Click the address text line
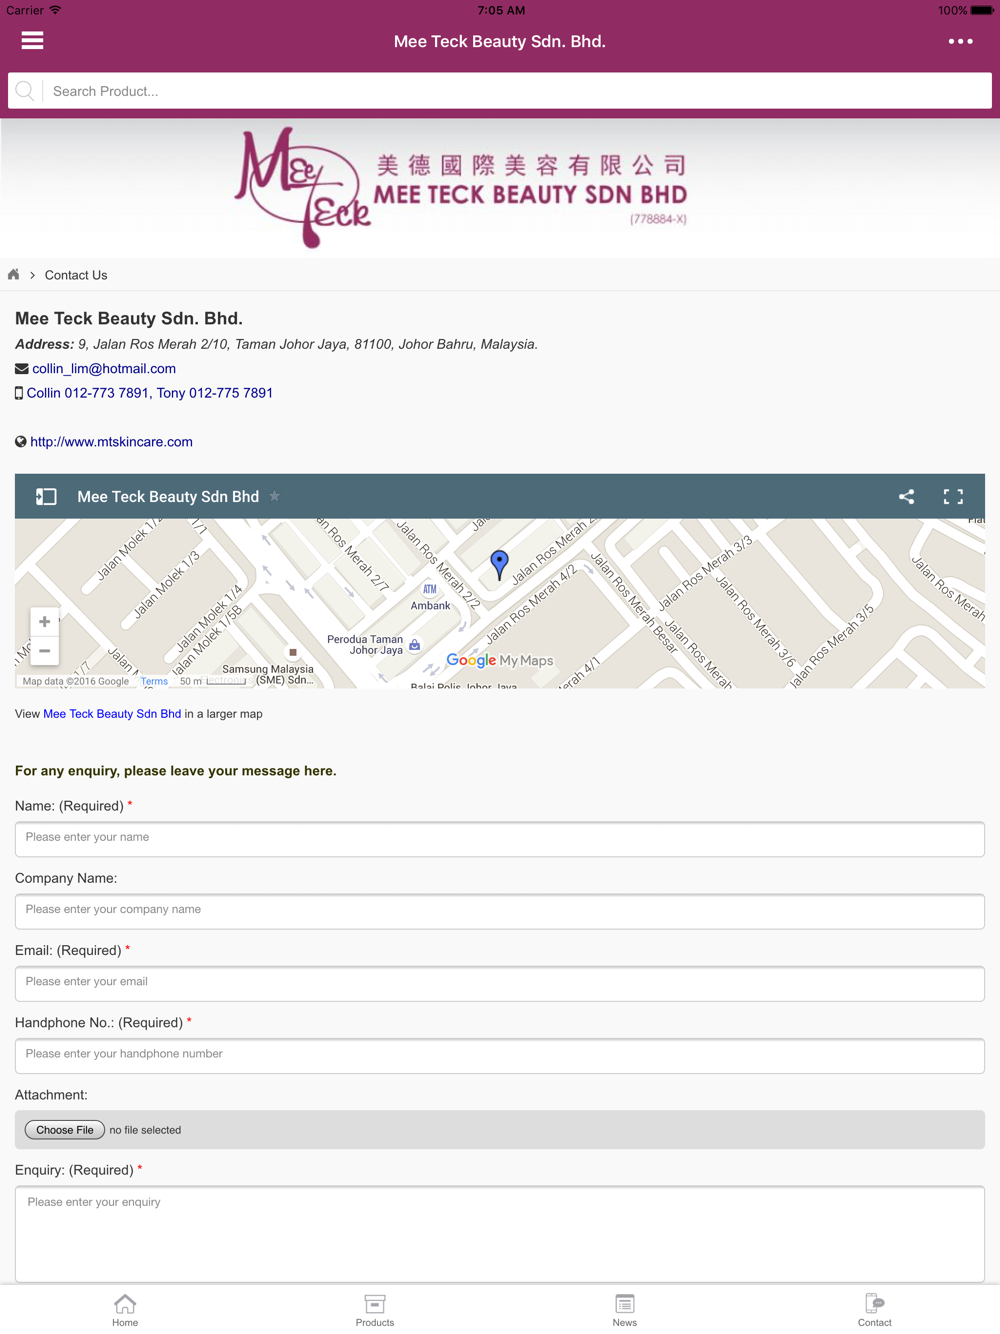 pyautogui.click(x=276, y=344)
